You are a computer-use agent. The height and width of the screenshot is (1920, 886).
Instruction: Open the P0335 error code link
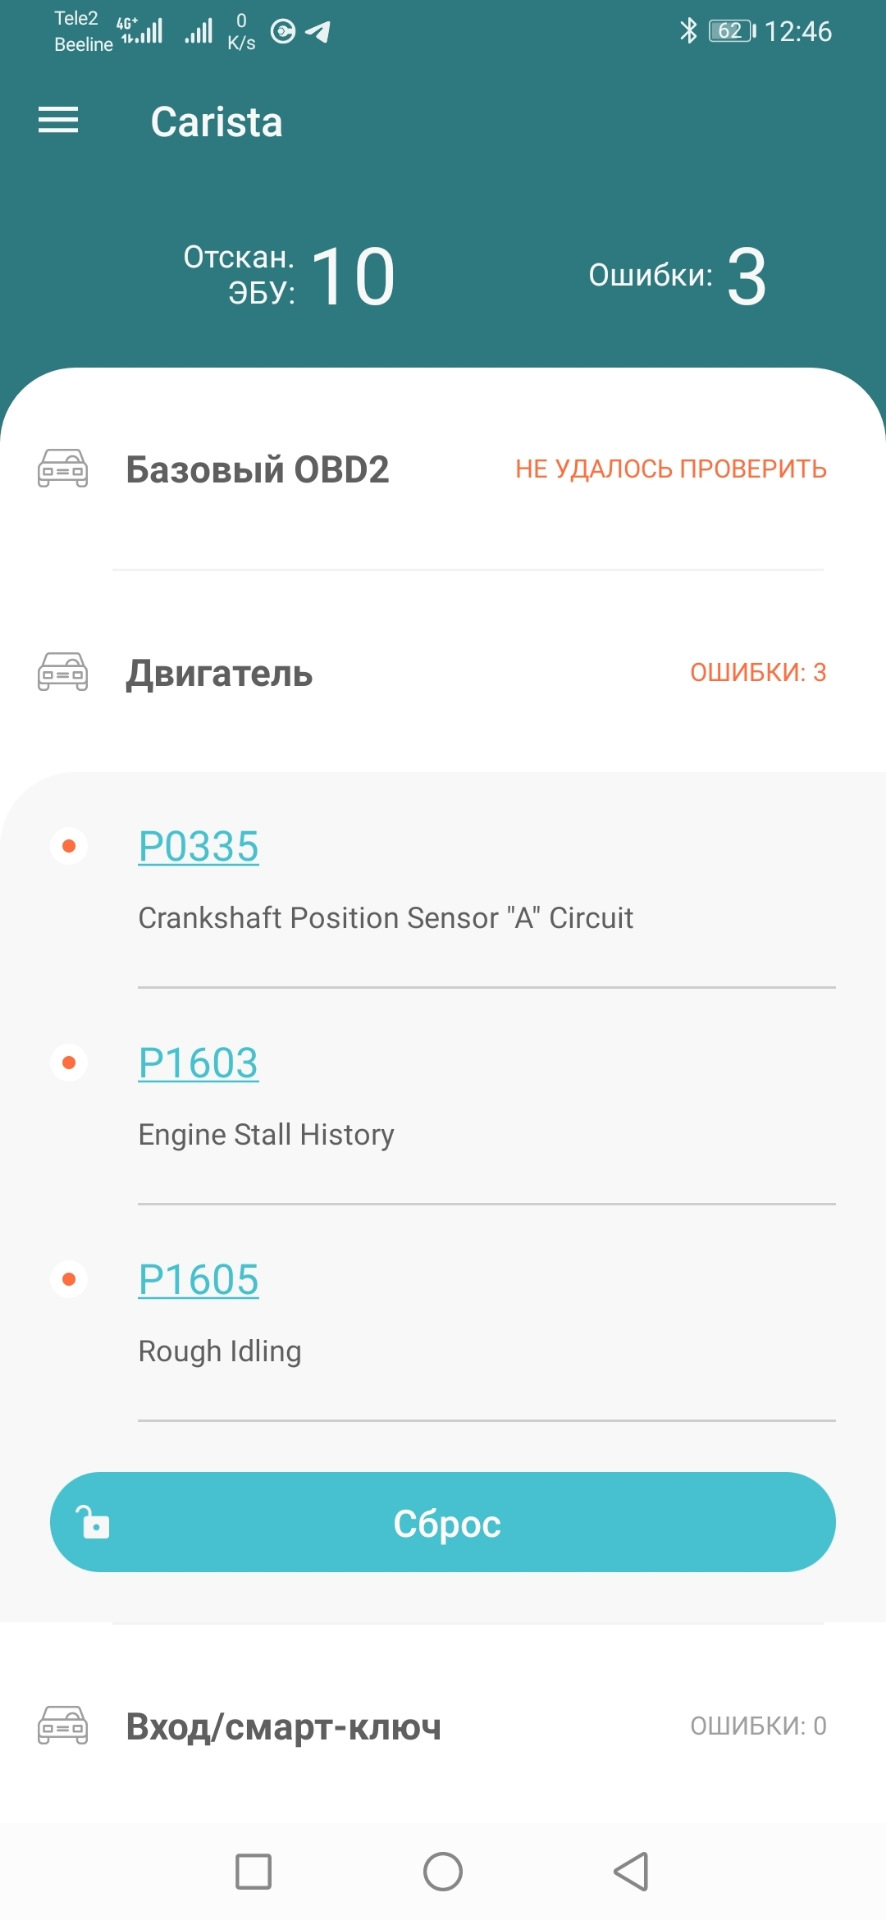point(198,847)
